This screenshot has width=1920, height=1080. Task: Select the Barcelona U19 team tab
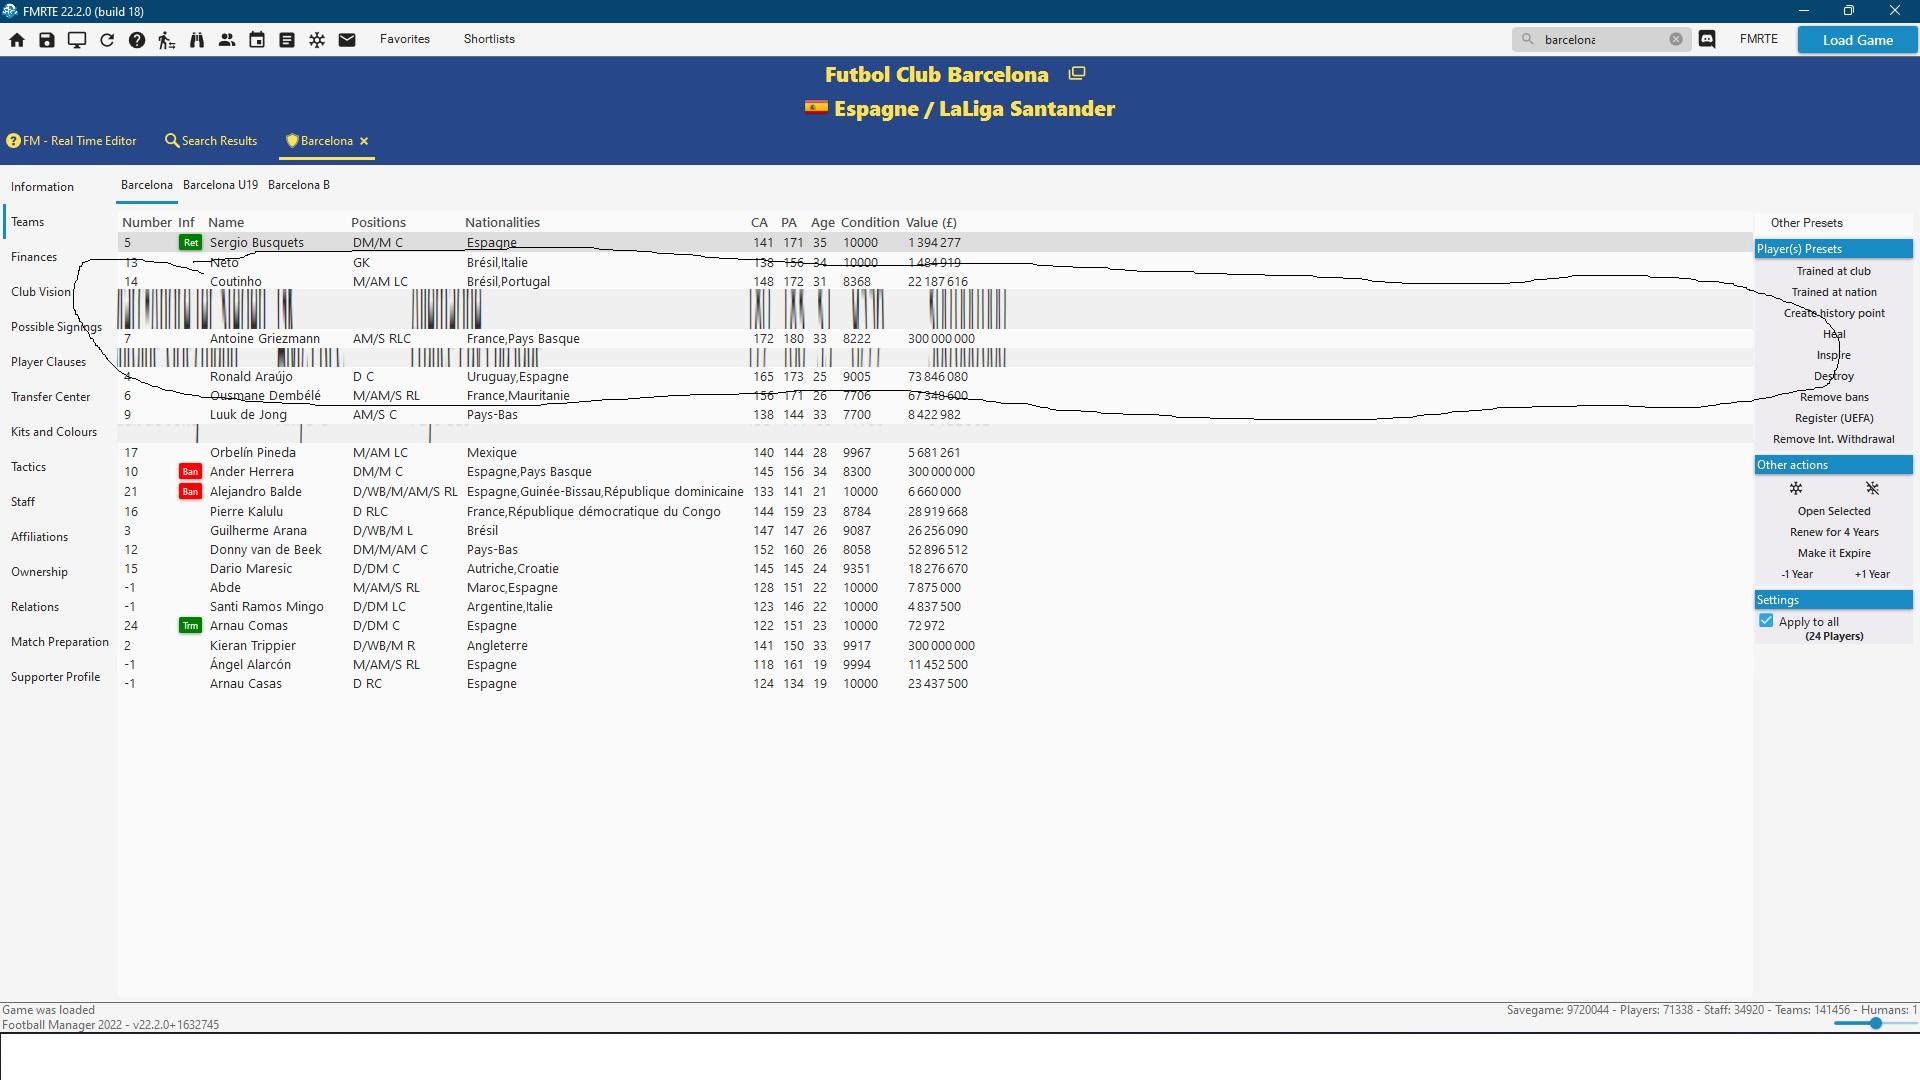220,185
